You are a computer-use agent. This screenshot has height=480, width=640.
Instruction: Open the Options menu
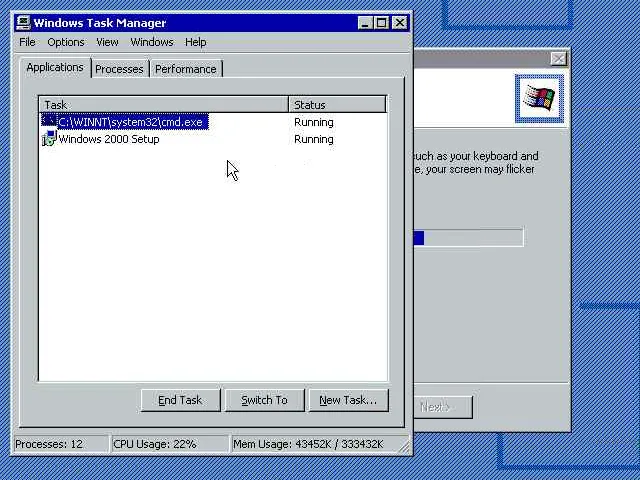pyautogui.click(x=66, y=42)
